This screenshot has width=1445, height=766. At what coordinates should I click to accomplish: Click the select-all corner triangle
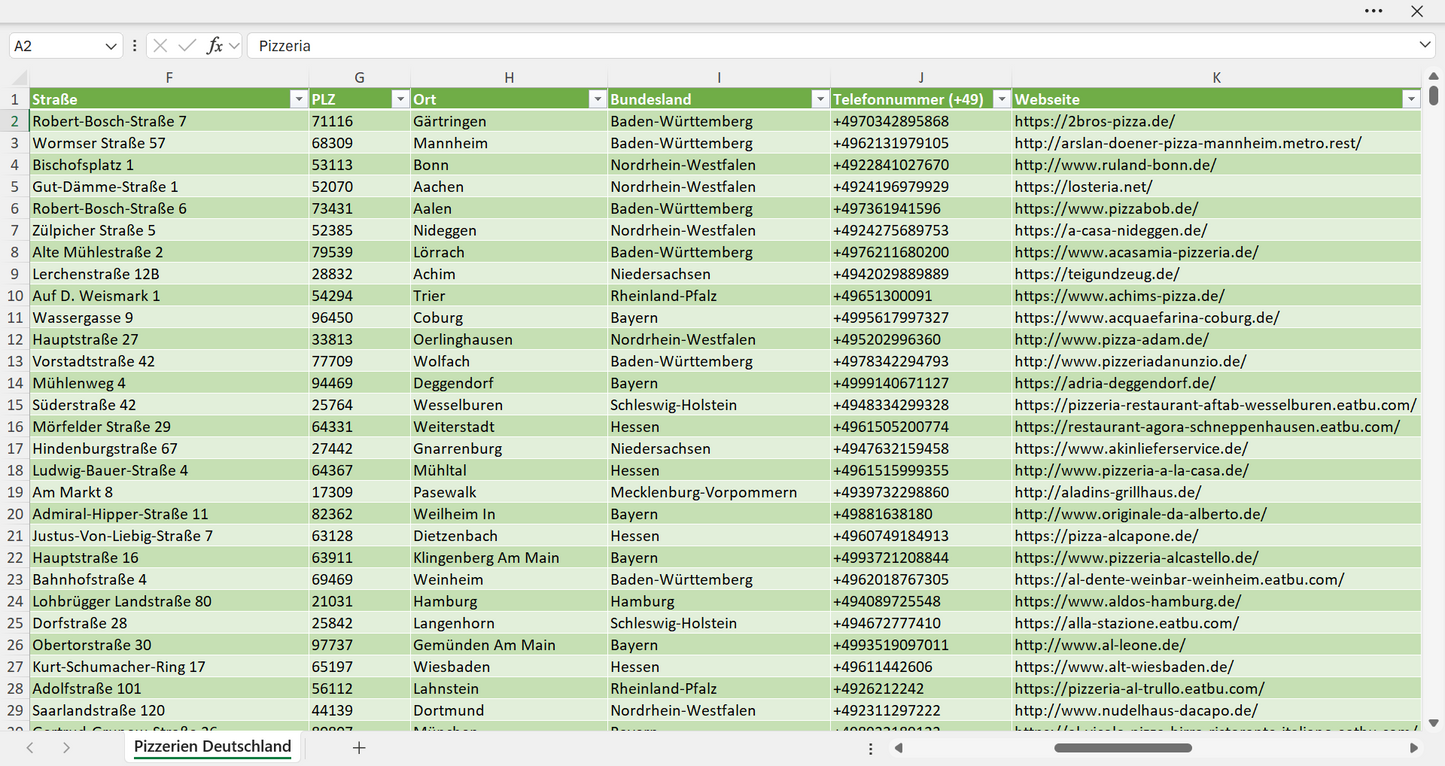pyautogui.click(x=20, y=78)
